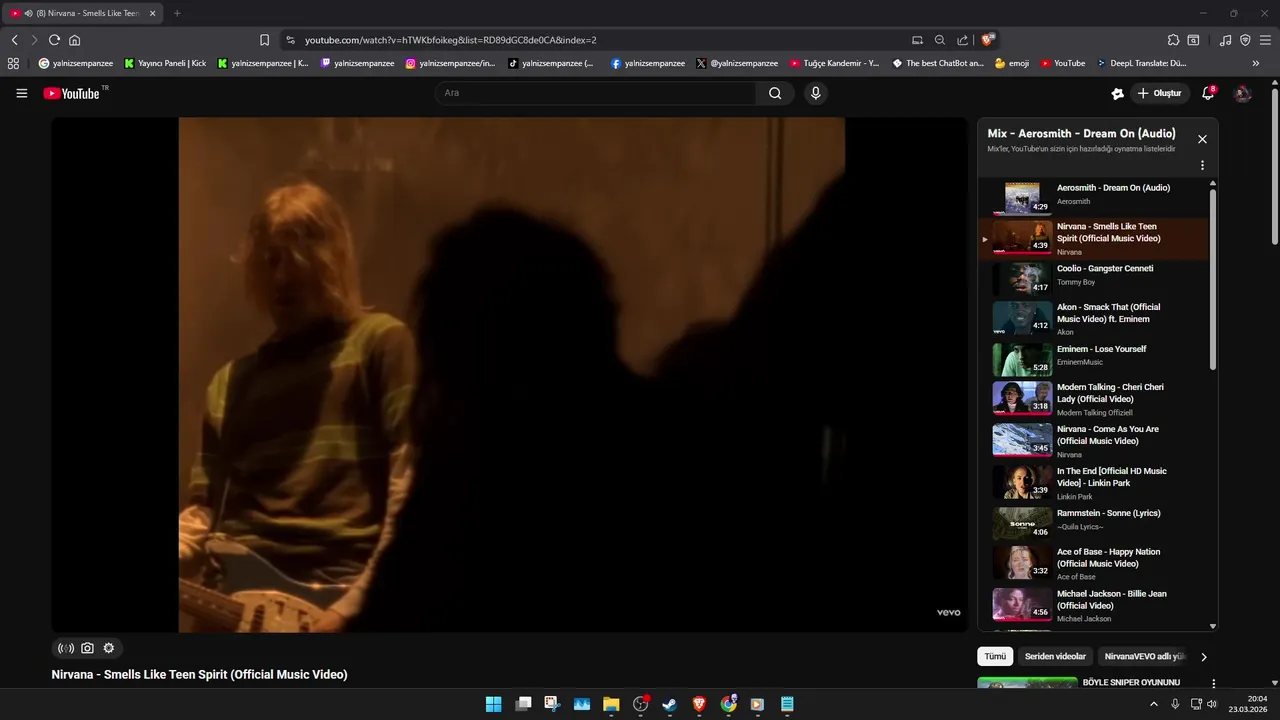Select Linkin Park In The End video
Screen dimensions: 1280x720
point(1093,483)
